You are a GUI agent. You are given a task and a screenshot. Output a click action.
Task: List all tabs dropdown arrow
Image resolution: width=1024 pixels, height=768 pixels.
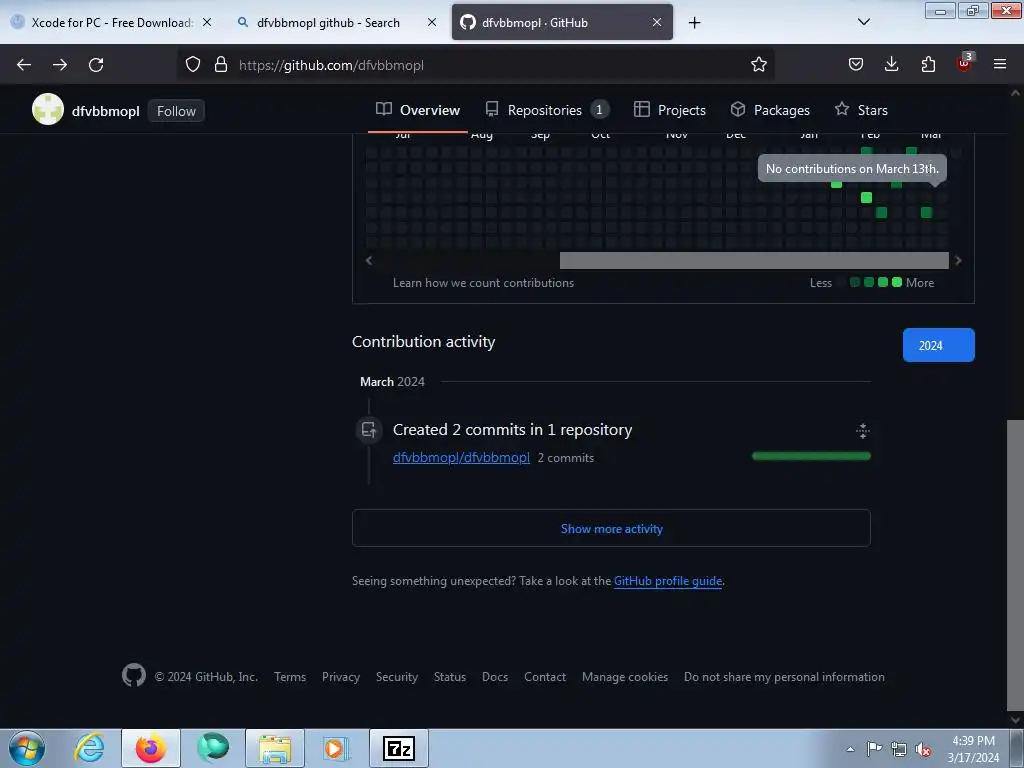click(x=863, y=22)
